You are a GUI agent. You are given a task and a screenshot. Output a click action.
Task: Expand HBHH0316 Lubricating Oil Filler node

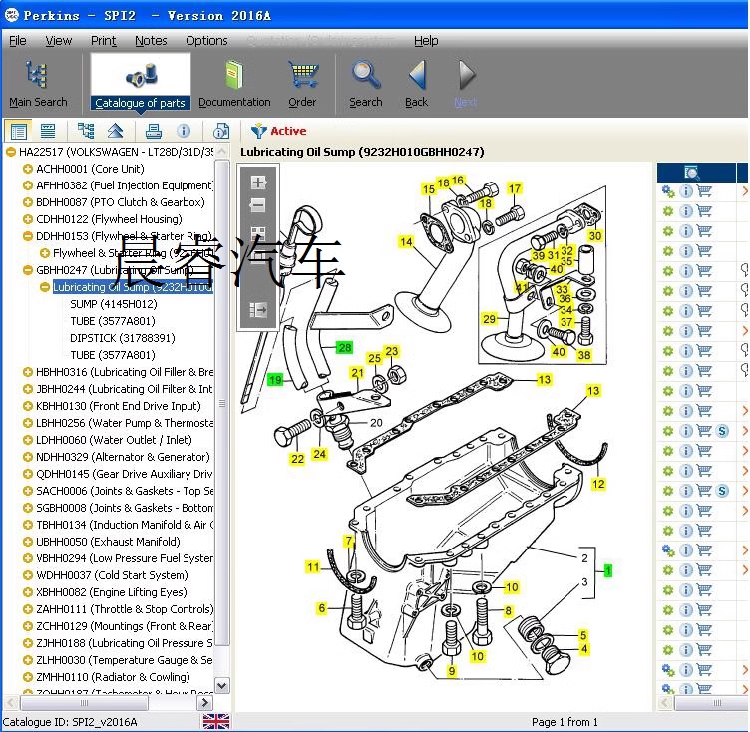(28, 372)
